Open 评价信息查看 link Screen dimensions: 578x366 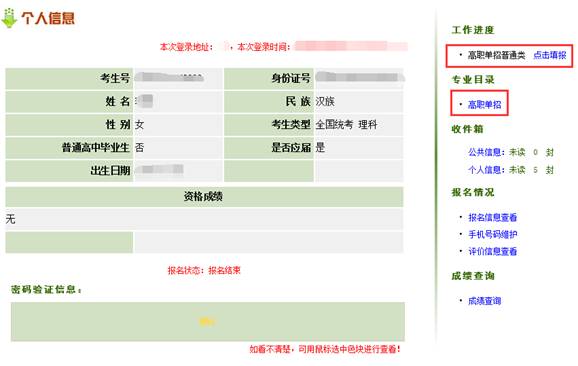(x=492, y=251)
